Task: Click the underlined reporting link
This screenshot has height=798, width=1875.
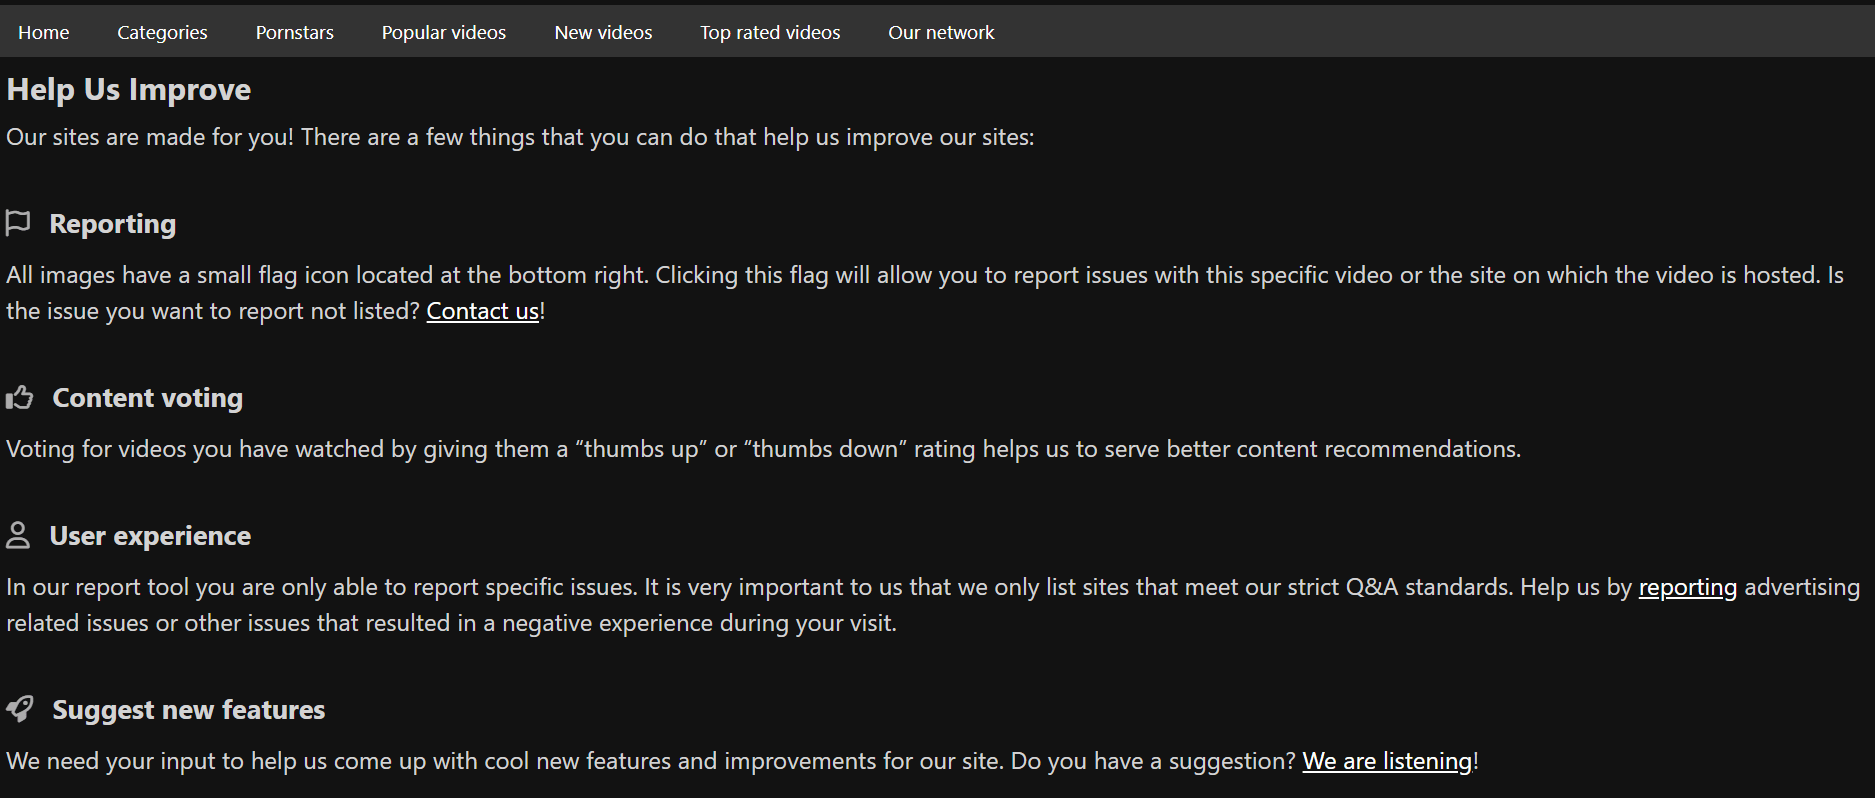Action: point(1687,587)
